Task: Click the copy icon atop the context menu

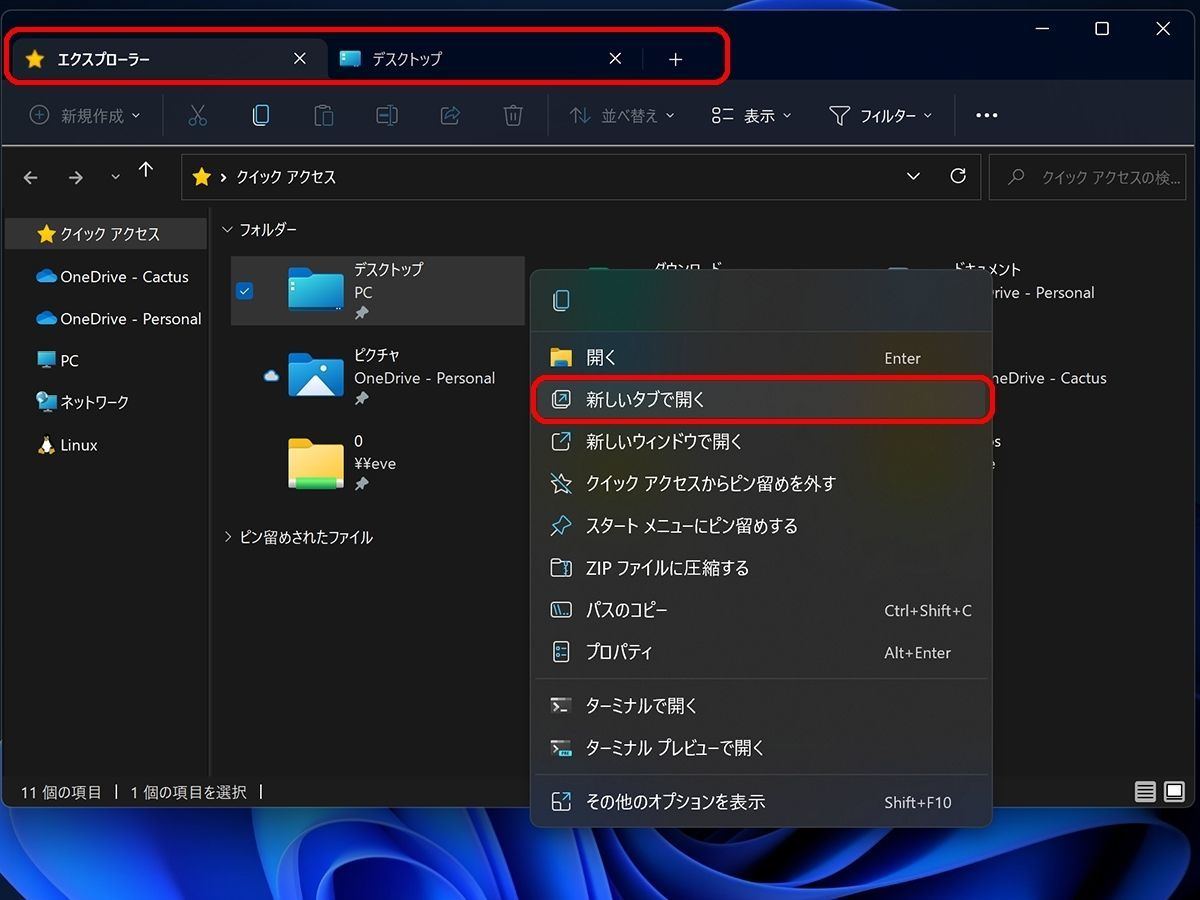Action: coord(562,300)
